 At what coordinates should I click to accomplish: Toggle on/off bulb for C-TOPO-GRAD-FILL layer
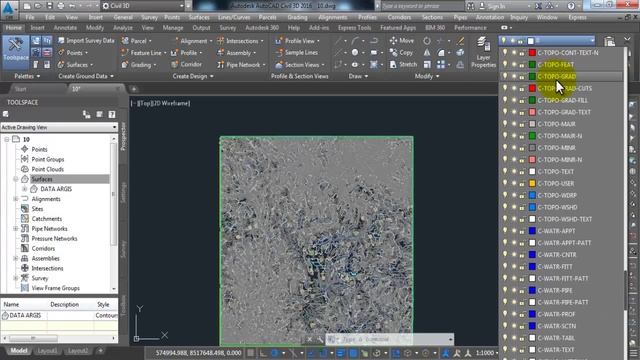coord(505,100)
